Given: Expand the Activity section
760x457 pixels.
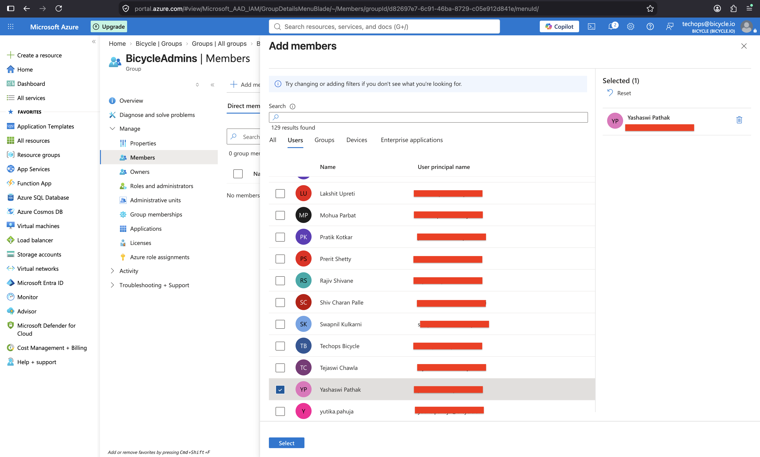Looking at the screenshot, I should click(112, 271).
